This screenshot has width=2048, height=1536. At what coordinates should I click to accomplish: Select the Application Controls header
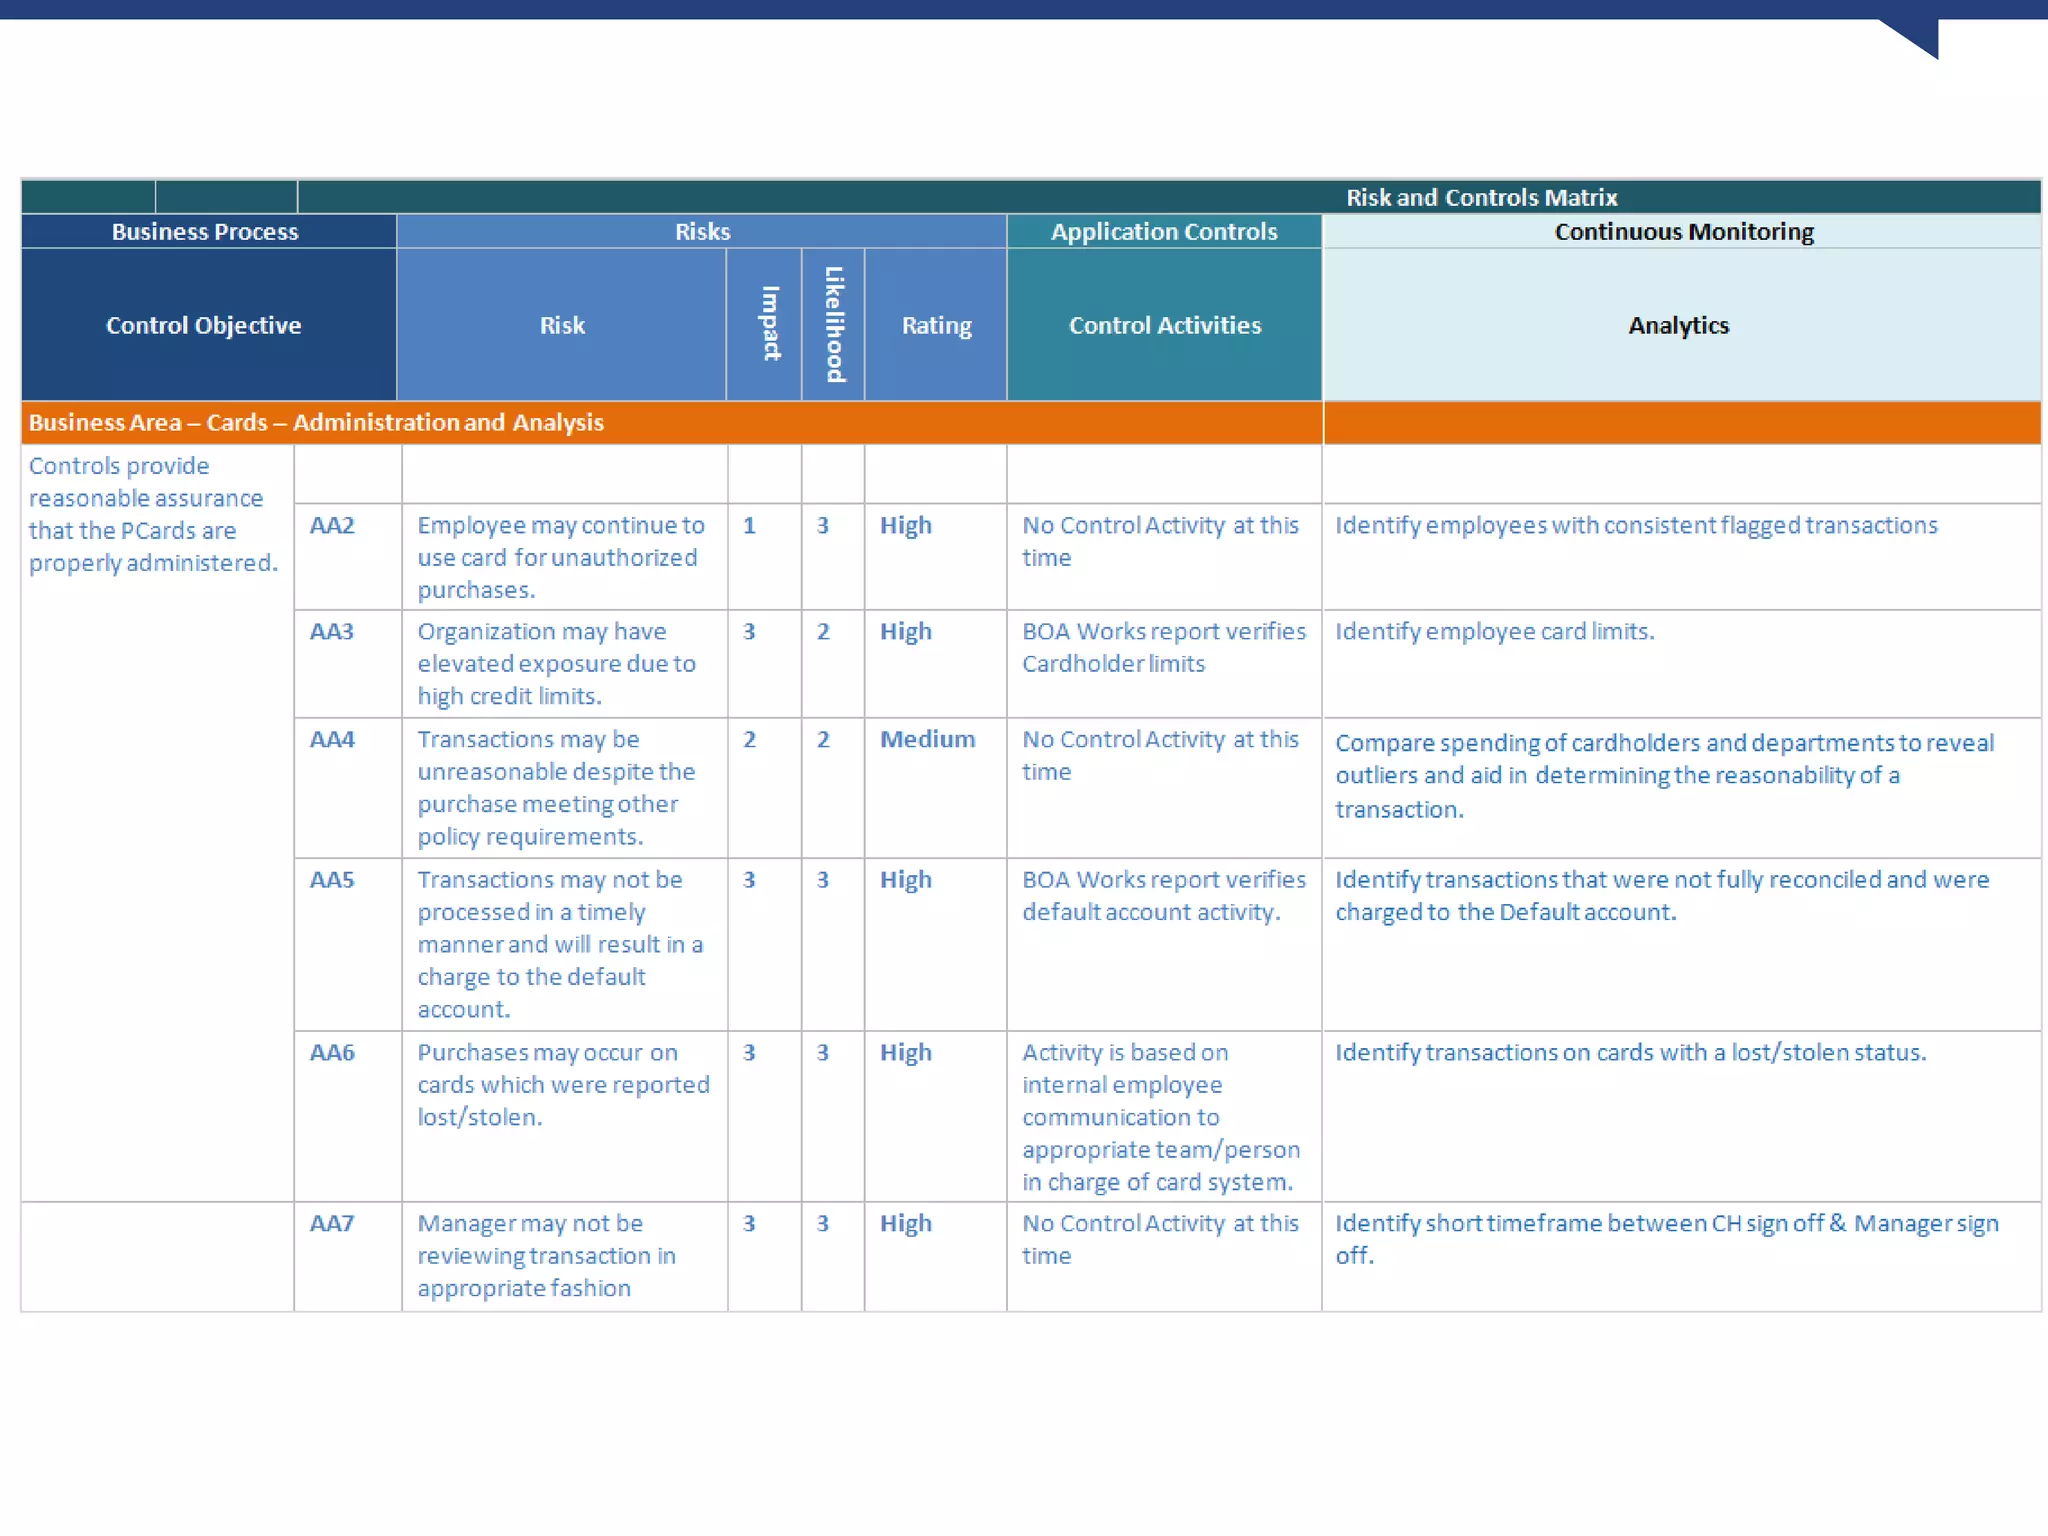[1164, 231]
